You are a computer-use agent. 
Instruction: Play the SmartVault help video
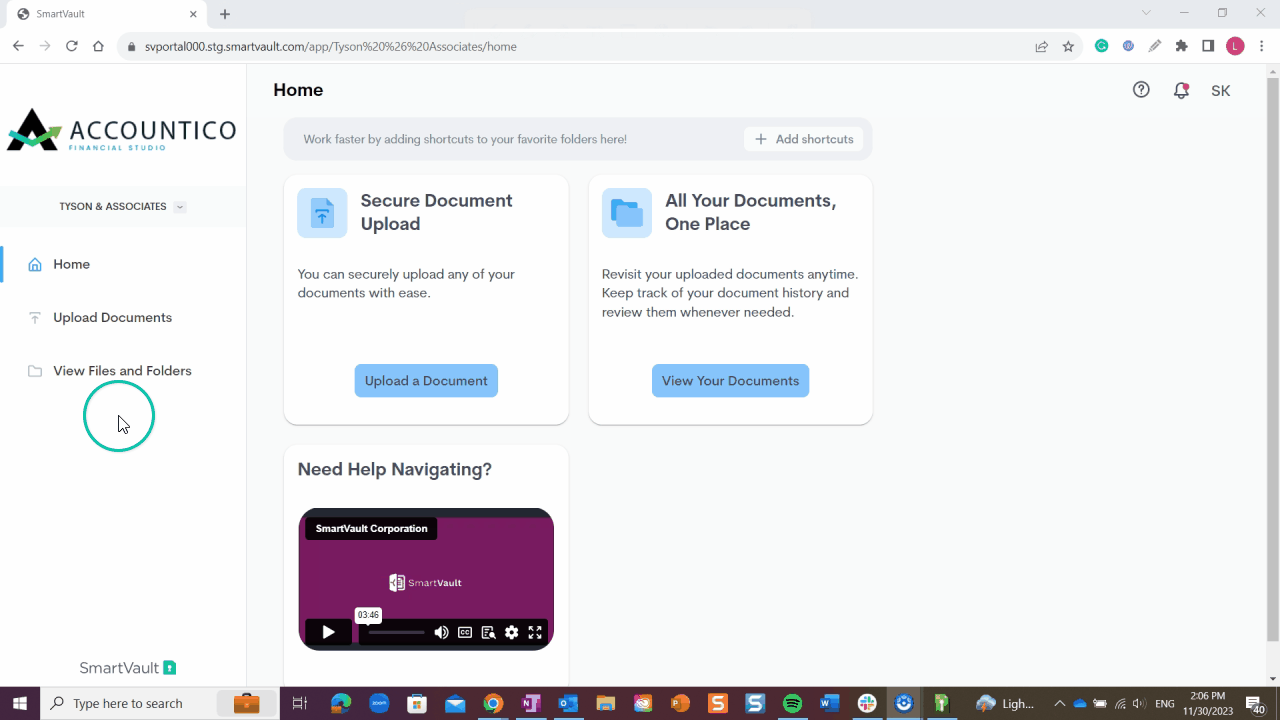(x=328, y=632)
